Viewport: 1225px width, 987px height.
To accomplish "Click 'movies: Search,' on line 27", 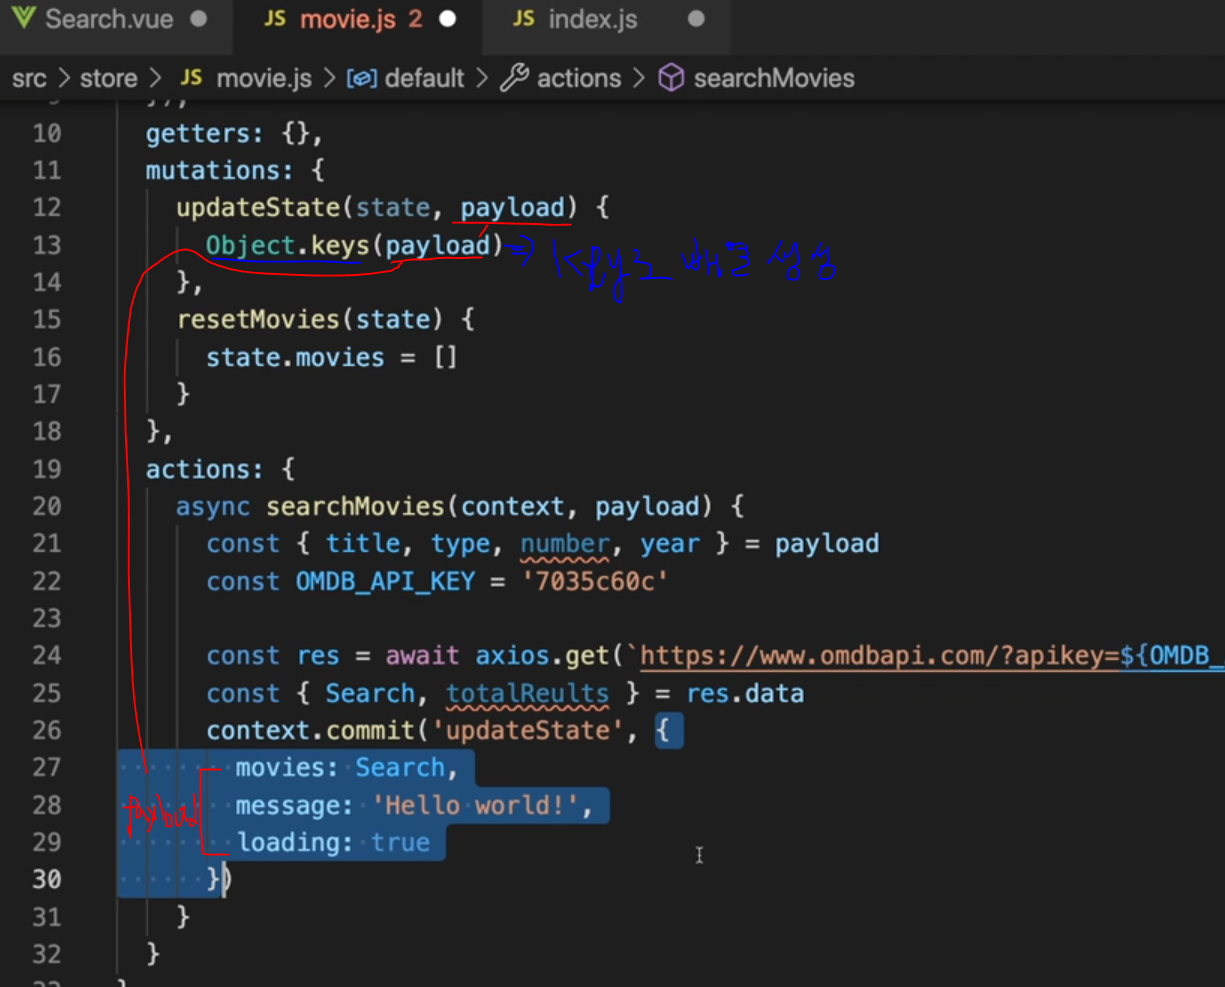I will point(347,767).
